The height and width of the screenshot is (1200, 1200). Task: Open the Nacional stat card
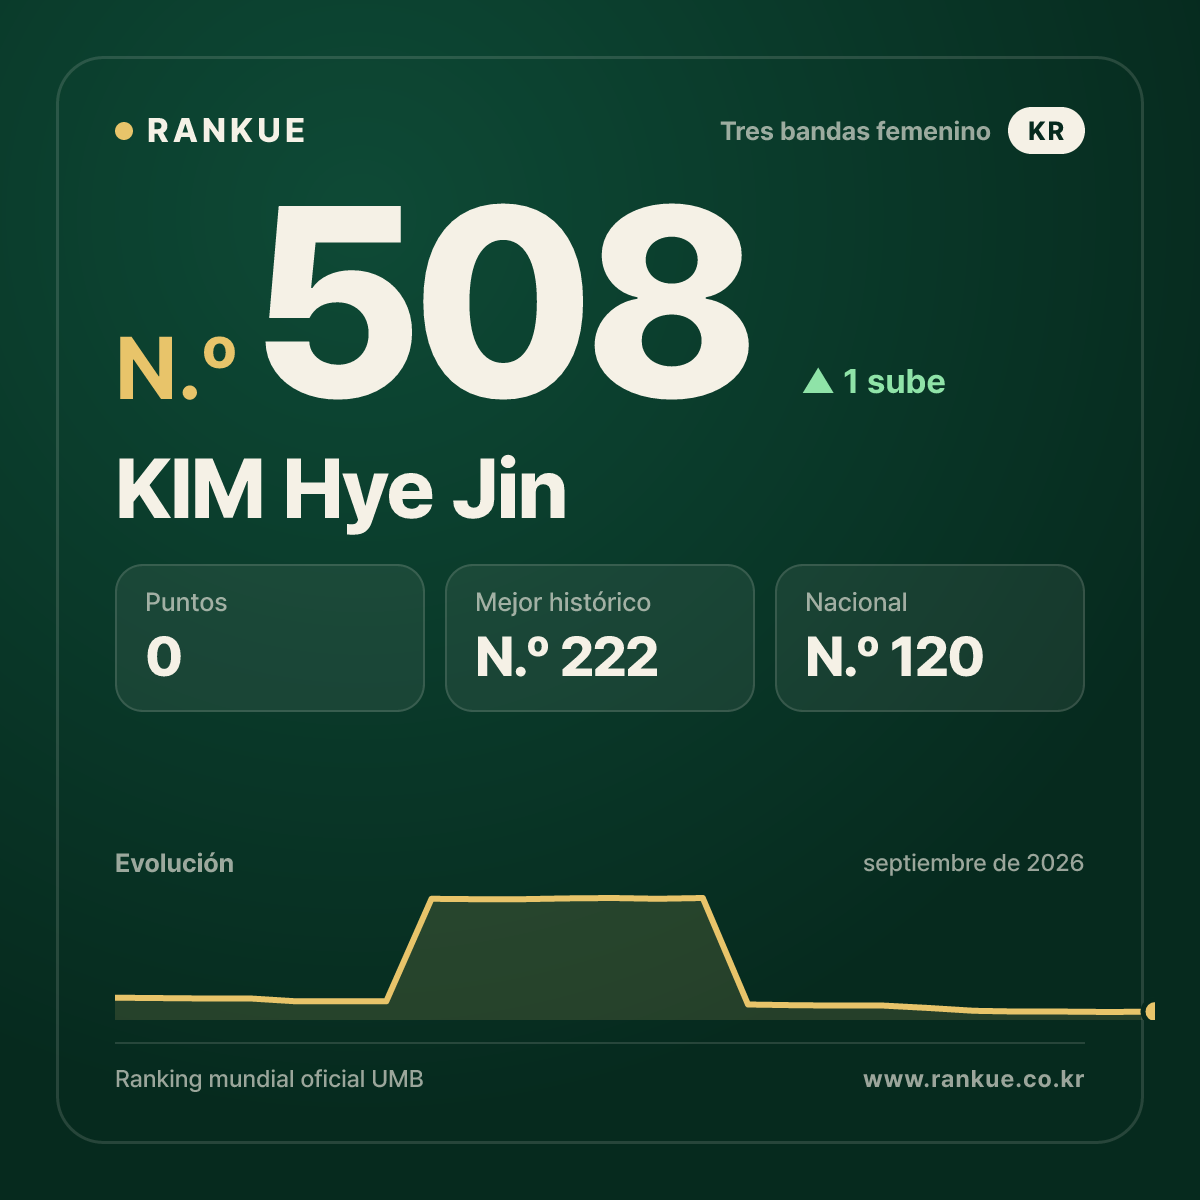point(930,638)
